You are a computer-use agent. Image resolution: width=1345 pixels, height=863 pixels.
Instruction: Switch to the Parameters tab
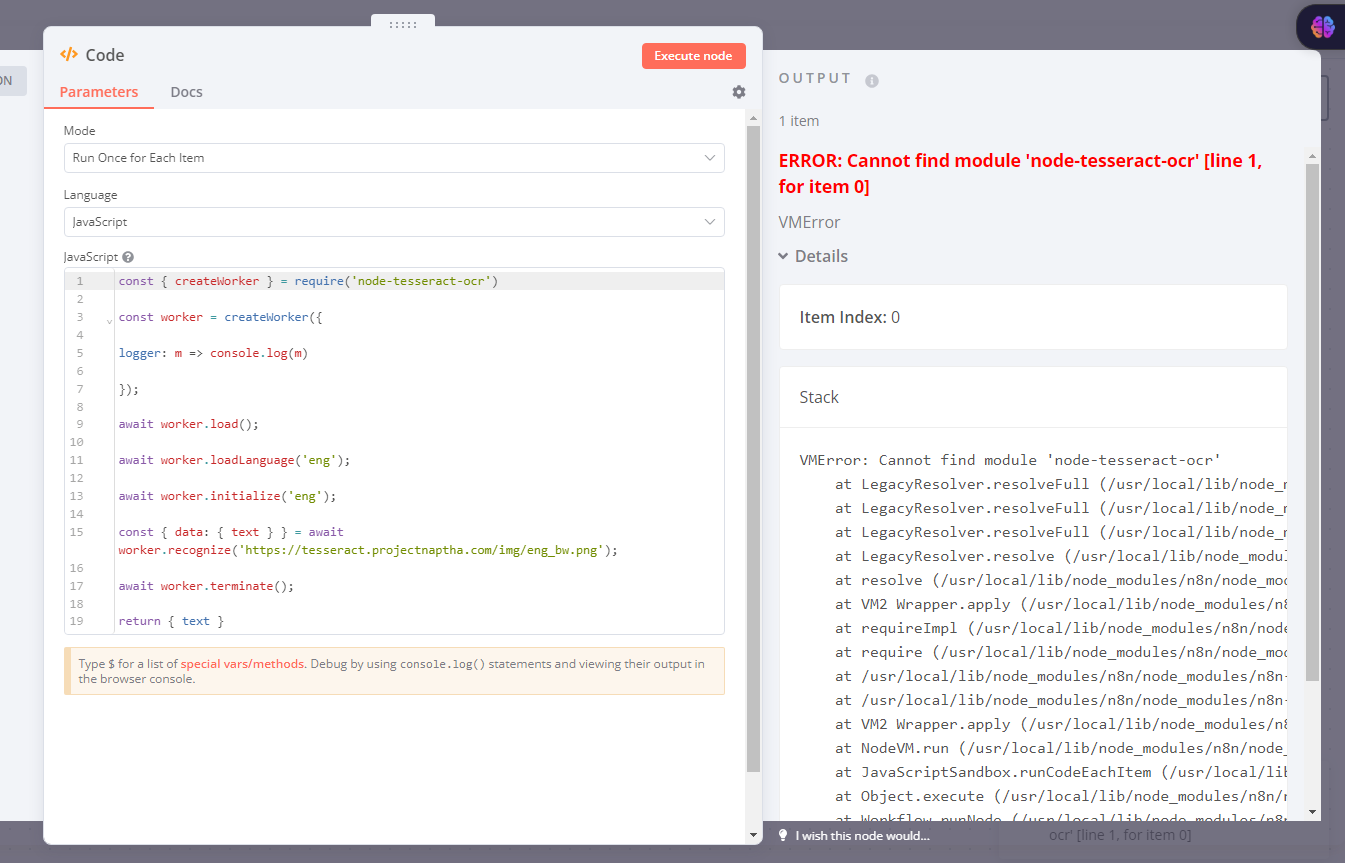coord(98,92)
